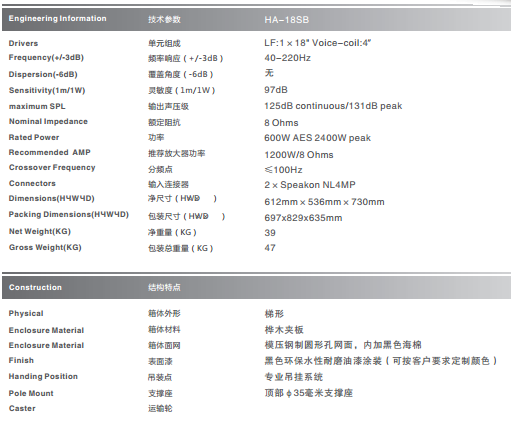Image resolution: width=511 pixels, height=425 pixels.
Task: Select 125dB continuous/131dB peak text
Action: coord(333,106)
